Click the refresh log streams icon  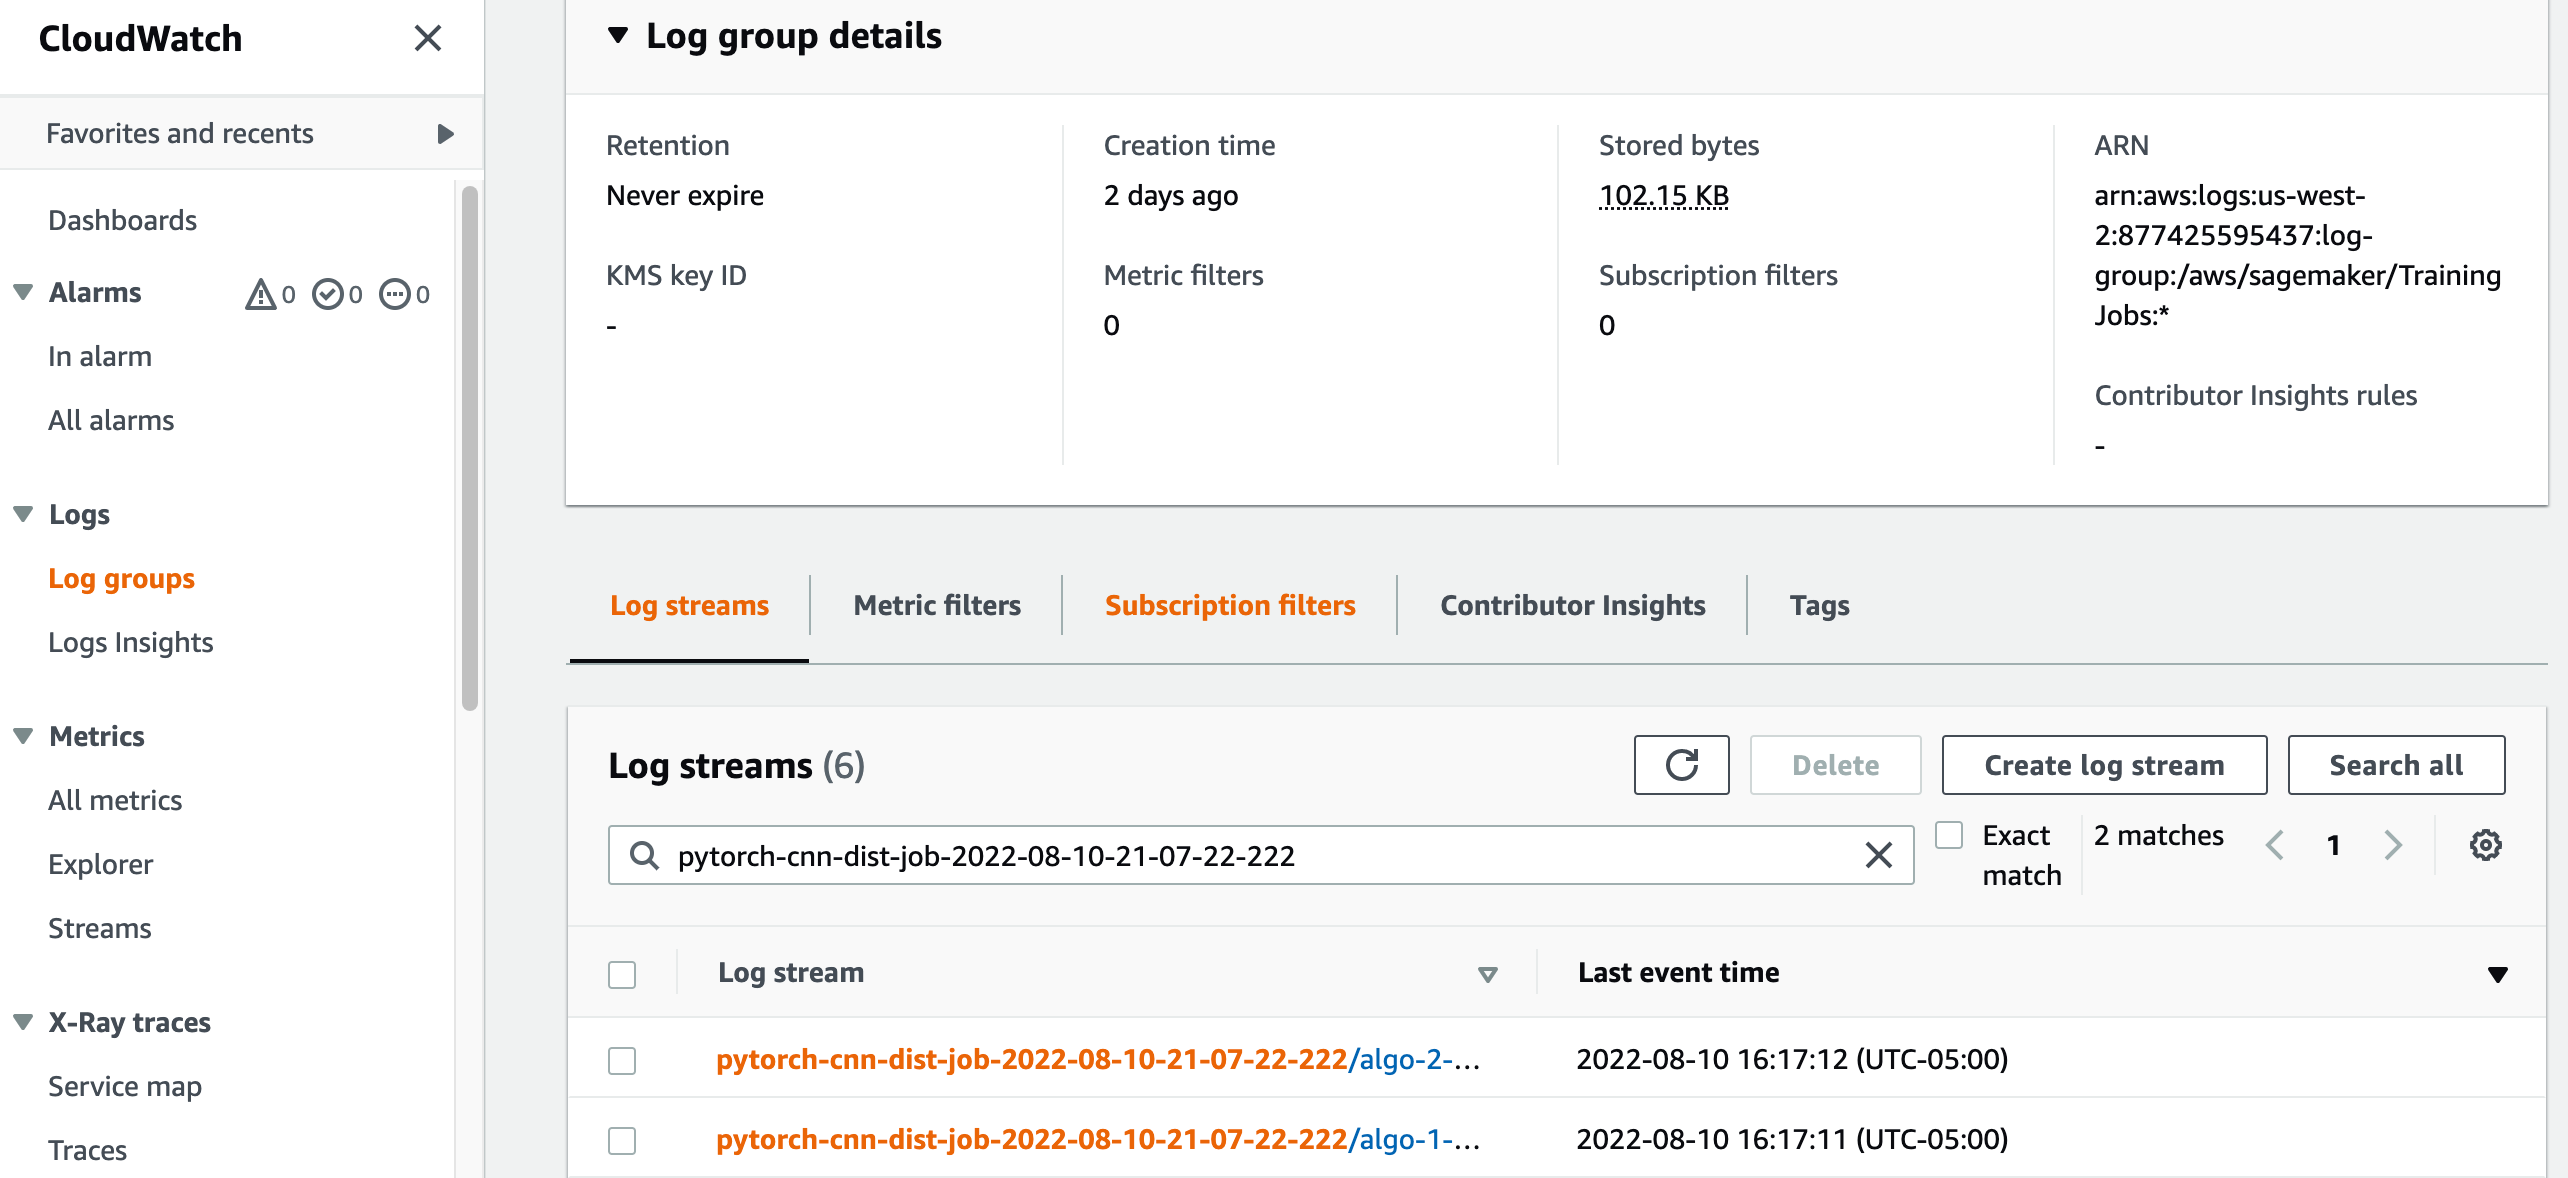coord(1681,765)
